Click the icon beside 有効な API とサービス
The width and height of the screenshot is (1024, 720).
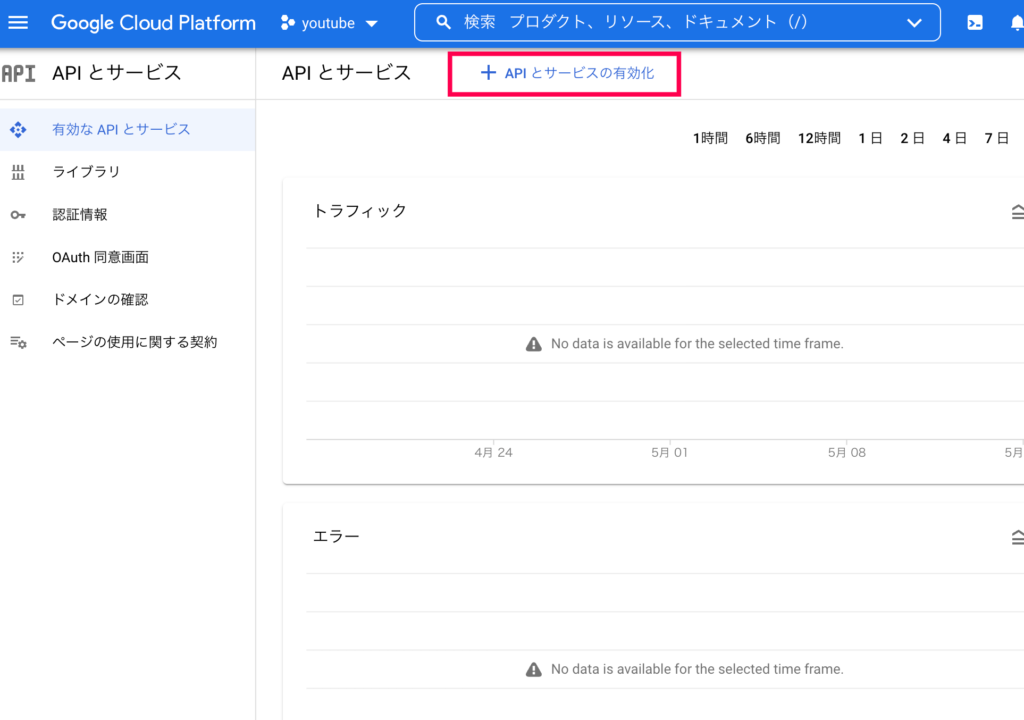click(18, 129)
